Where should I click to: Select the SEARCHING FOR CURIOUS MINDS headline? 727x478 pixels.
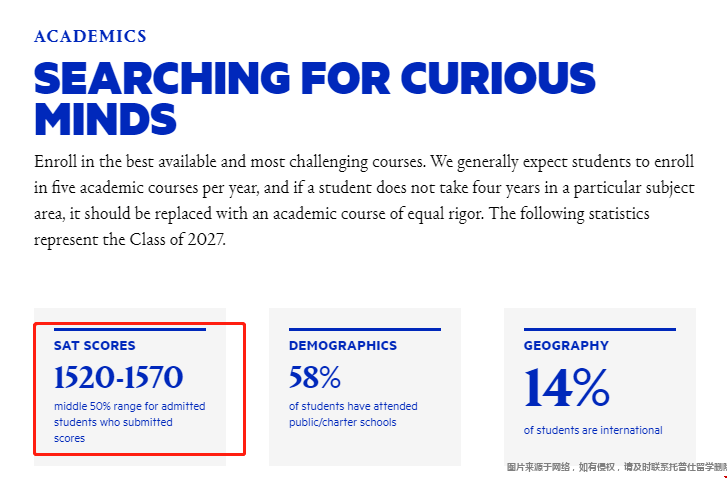[315, 98]
